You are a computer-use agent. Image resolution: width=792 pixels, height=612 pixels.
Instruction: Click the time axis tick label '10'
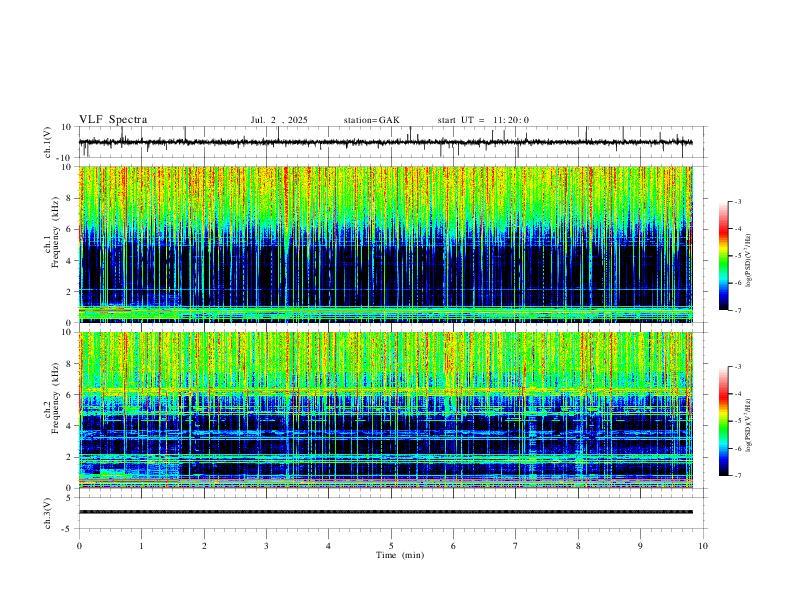pos(703,546)
